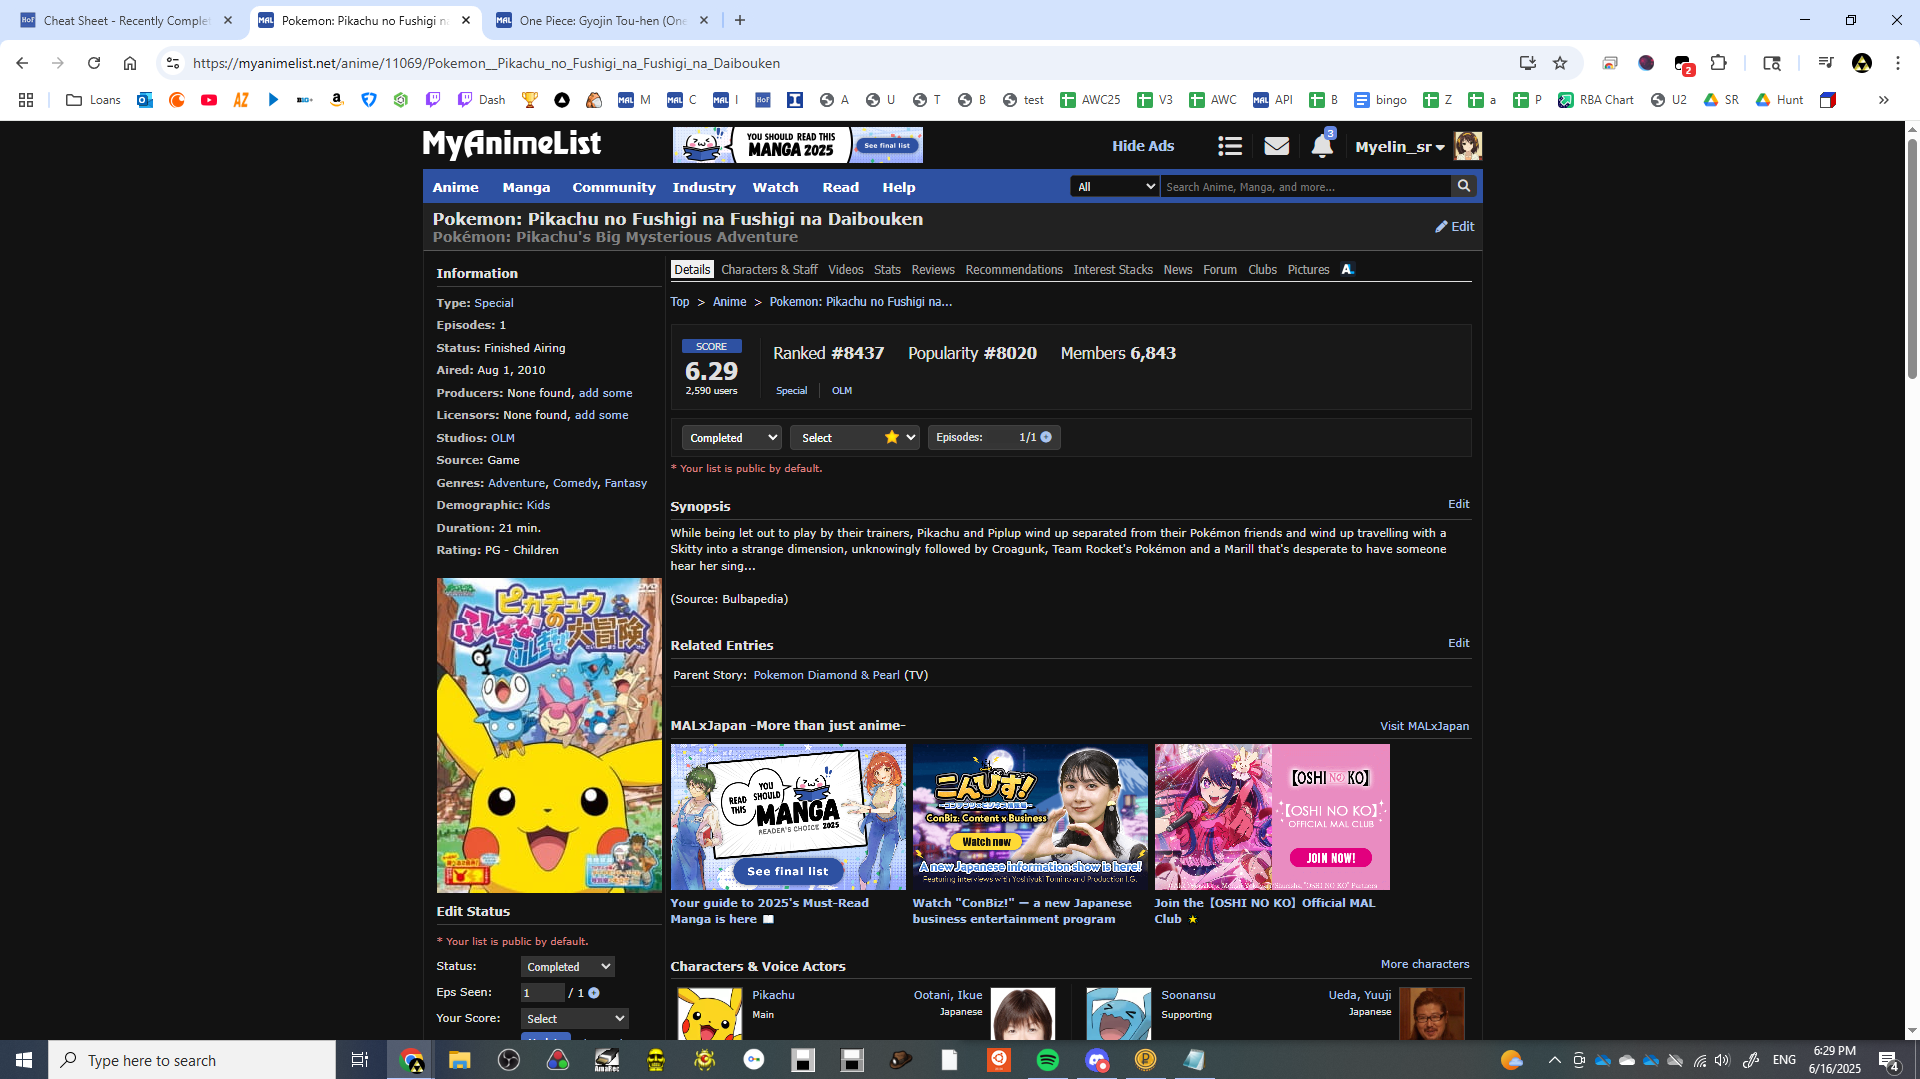Viewport: 1920px width, 1079px height.
Task: Click the Adventure genre link
Action: (516, 483)
